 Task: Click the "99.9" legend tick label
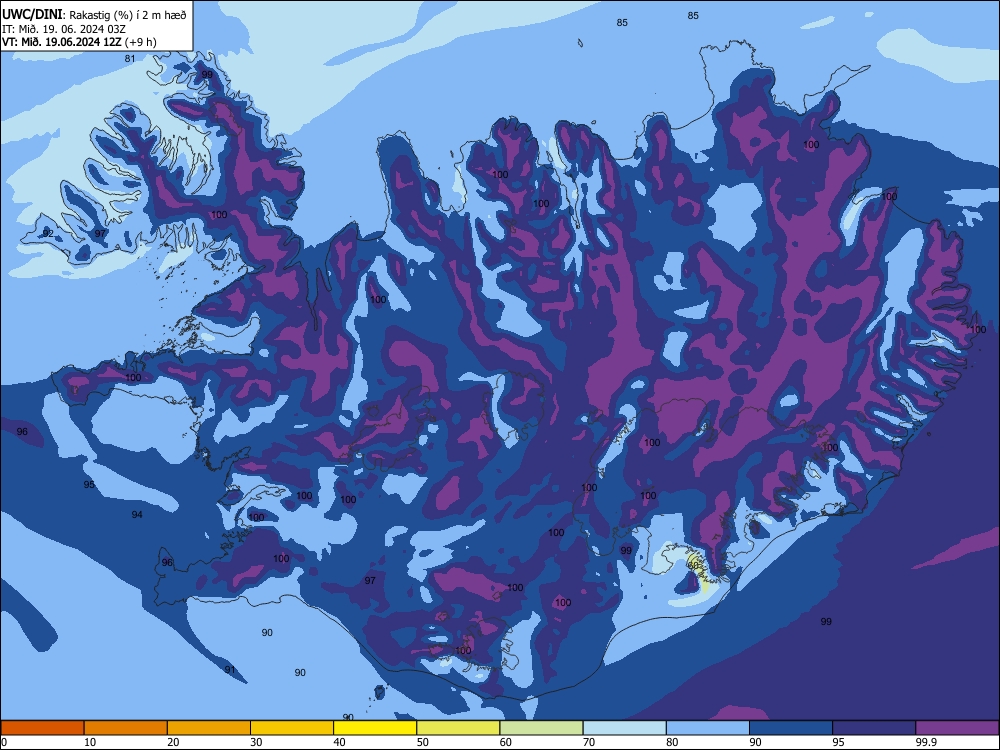pyautogui.click(x=926, y=742)
